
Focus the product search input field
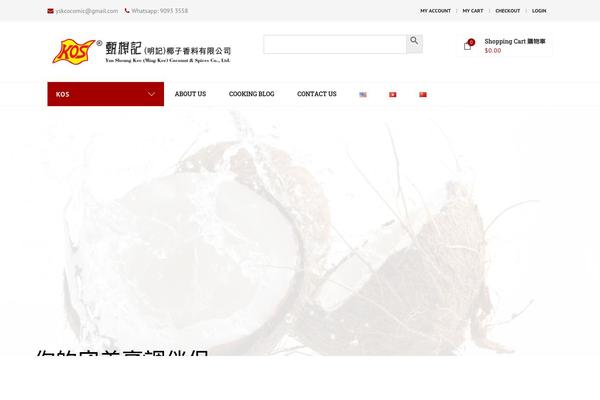coord(335,44)
